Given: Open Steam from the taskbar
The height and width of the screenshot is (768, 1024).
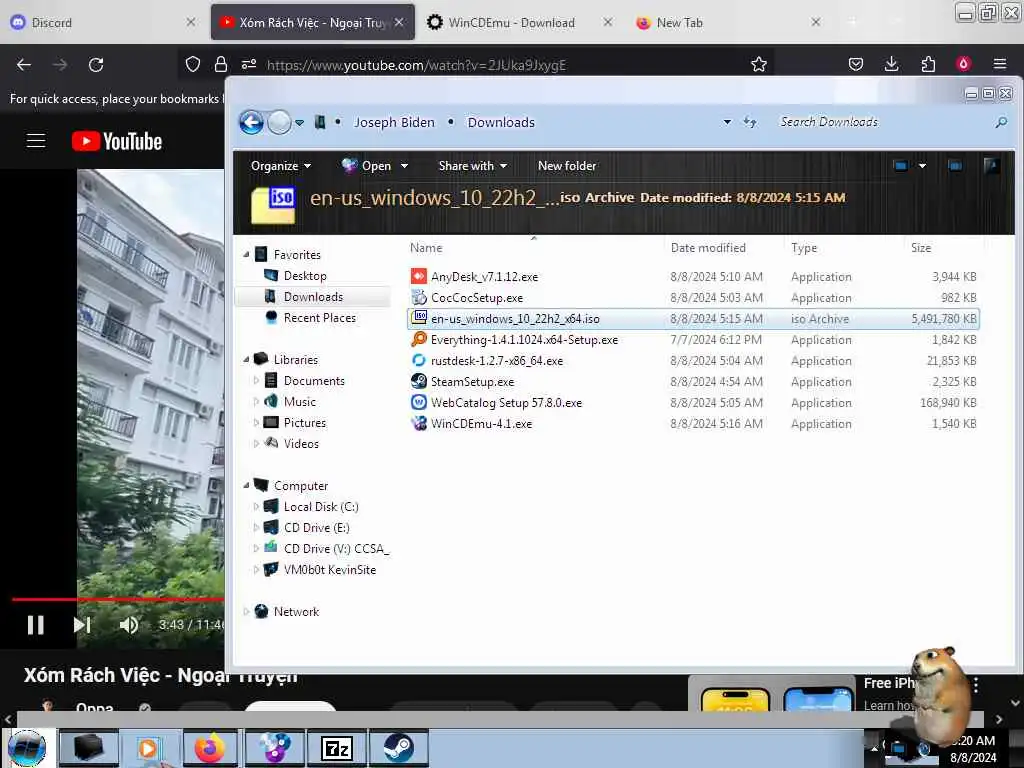Looking at the screenshot, I should coord(398,748).
